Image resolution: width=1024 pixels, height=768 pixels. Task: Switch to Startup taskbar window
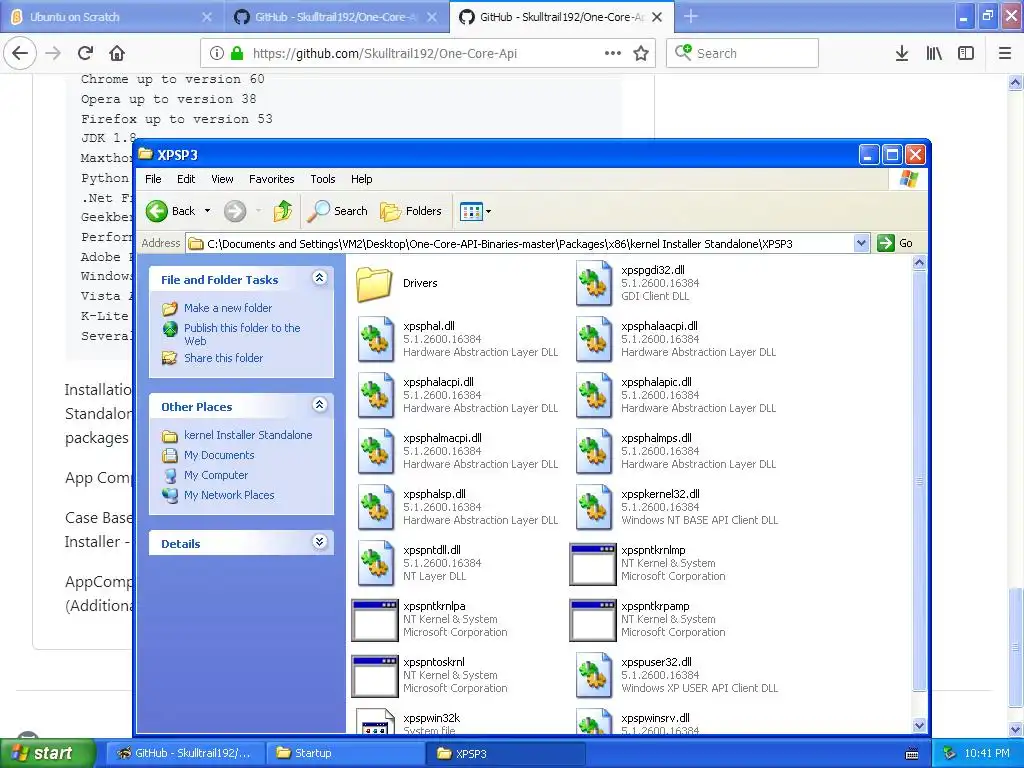click(x=347, y=753)
